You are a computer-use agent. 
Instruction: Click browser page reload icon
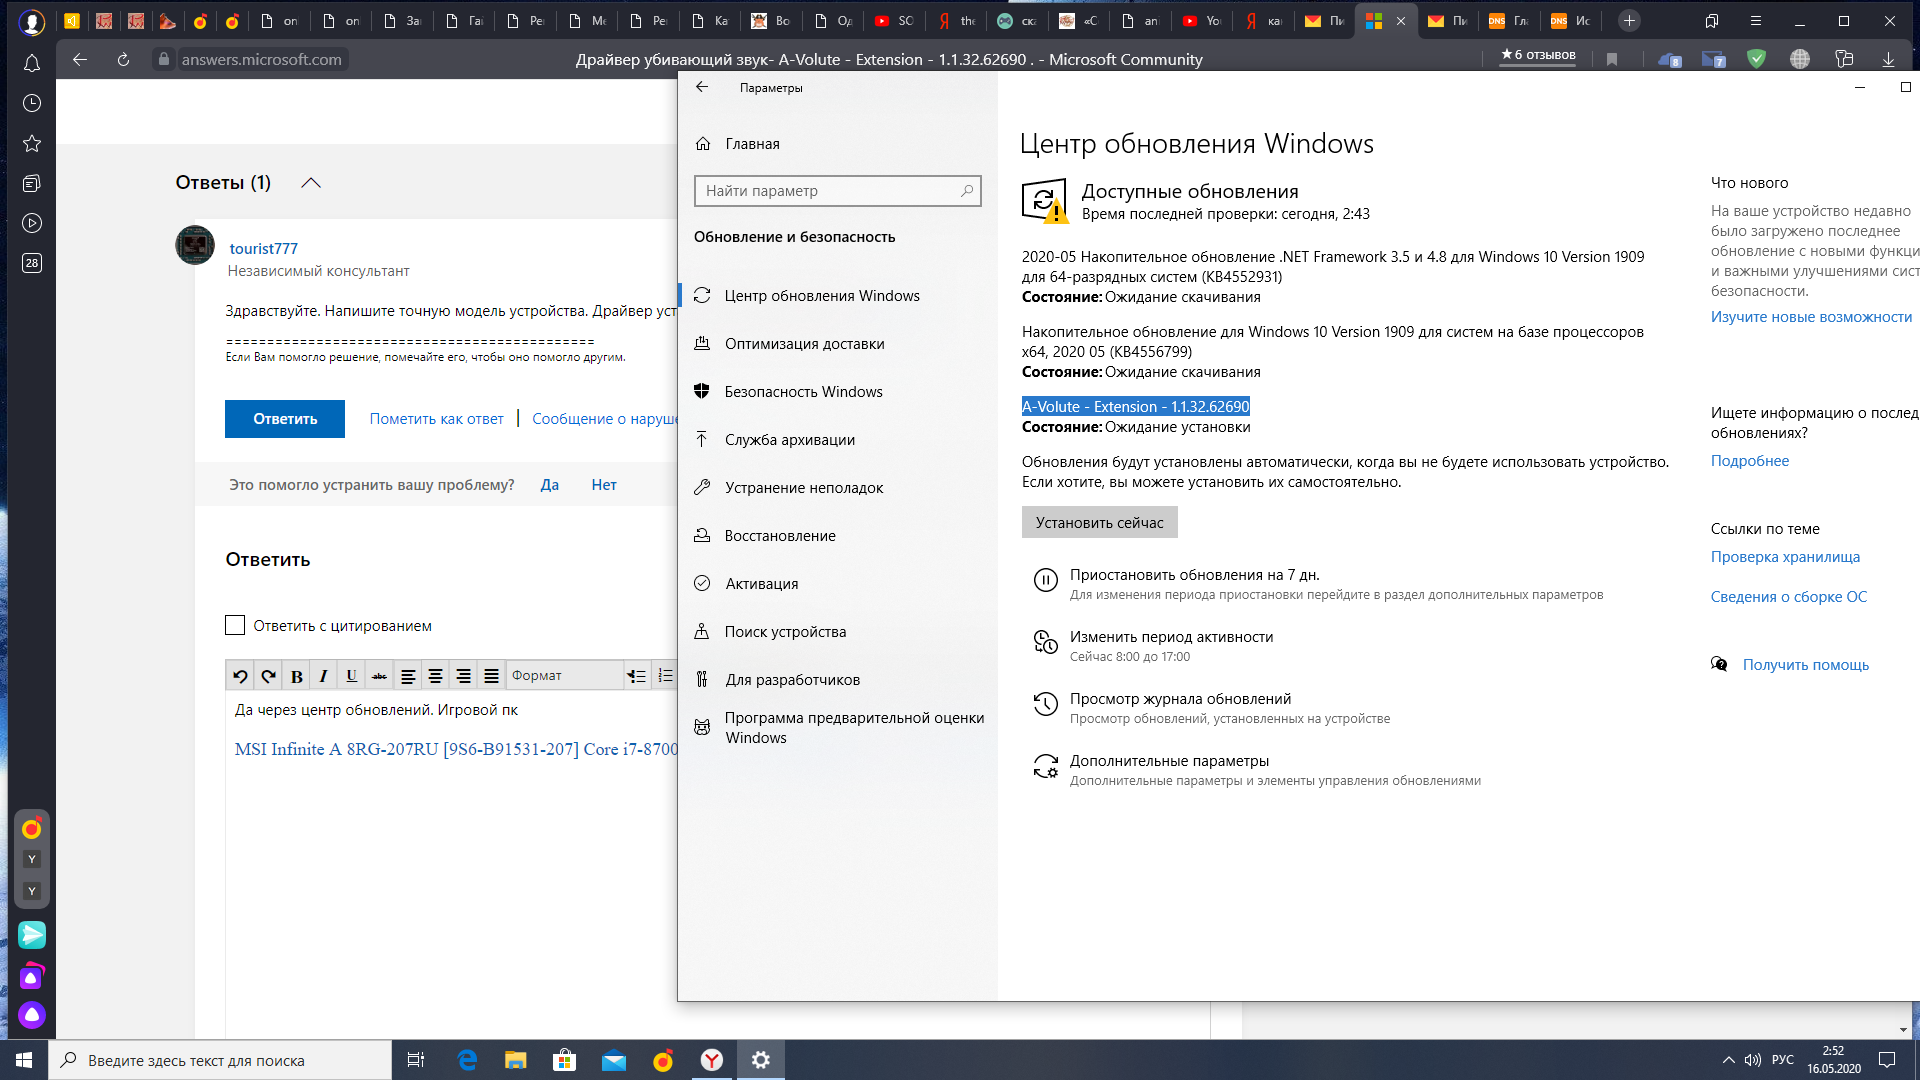(123, 60)
